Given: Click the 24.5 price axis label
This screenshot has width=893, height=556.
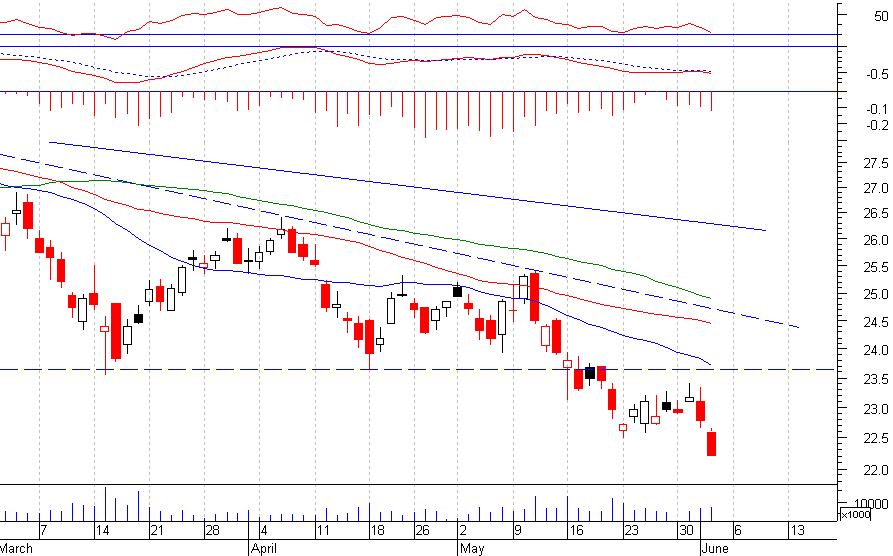Looking at the screenshot, I should (x=875, y=322).
